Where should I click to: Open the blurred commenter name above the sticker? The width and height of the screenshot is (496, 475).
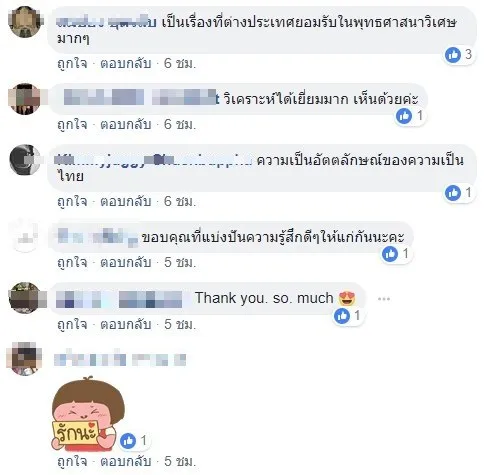120,359
